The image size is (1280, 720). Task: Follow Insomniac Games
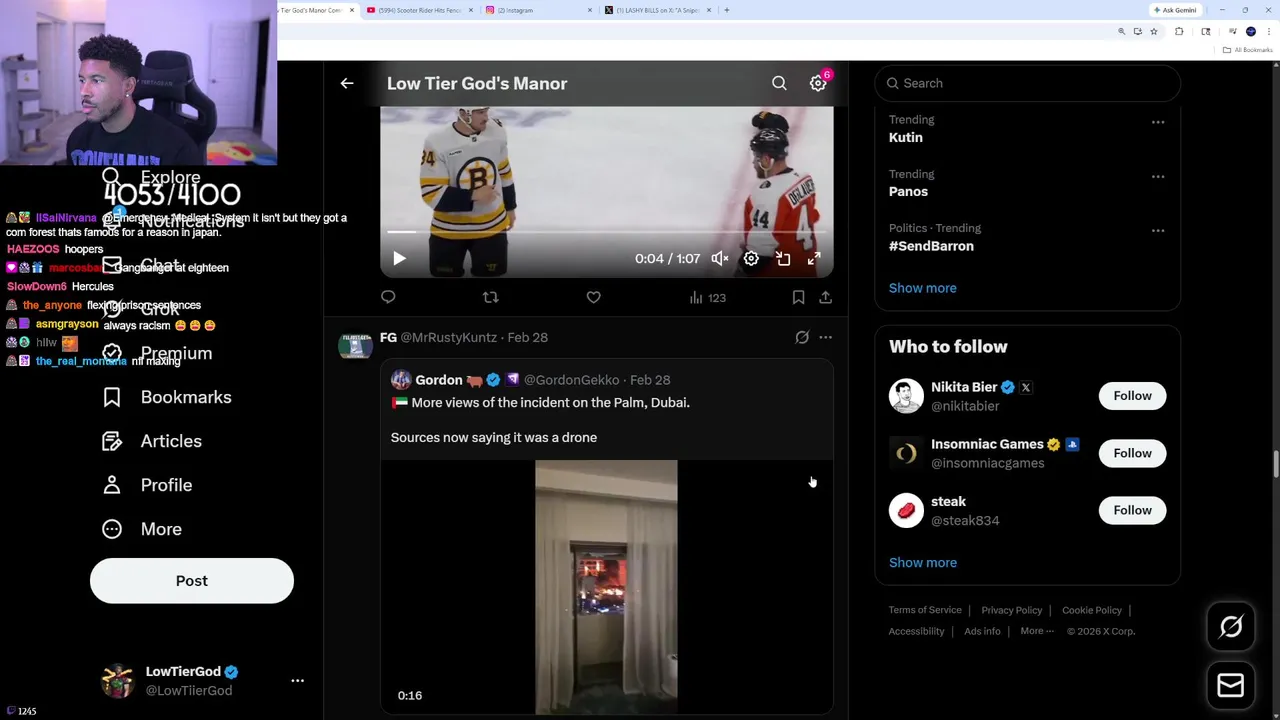click(1132, 453)
